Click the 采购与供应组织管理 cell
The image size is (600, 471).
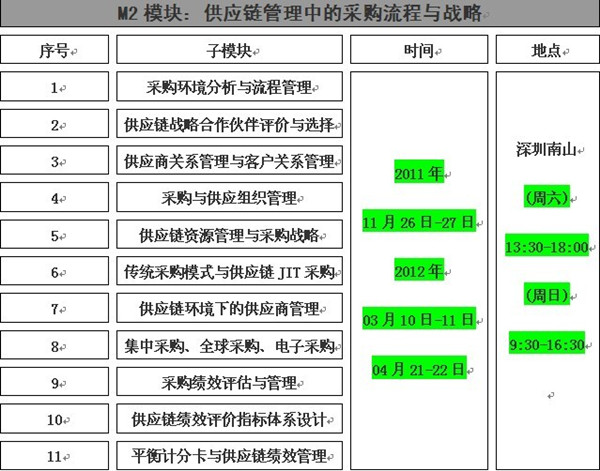coord(230,198)
